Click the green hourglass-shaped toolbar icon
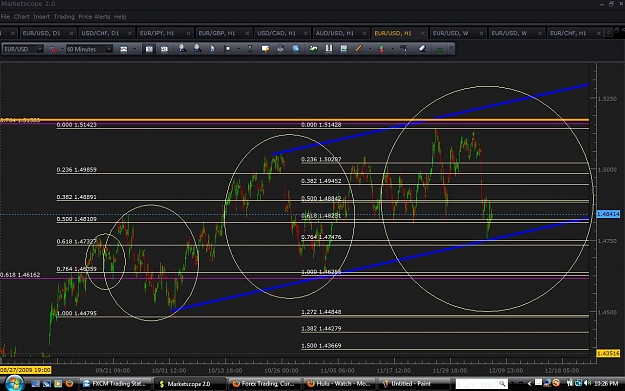 pos(250,49)
